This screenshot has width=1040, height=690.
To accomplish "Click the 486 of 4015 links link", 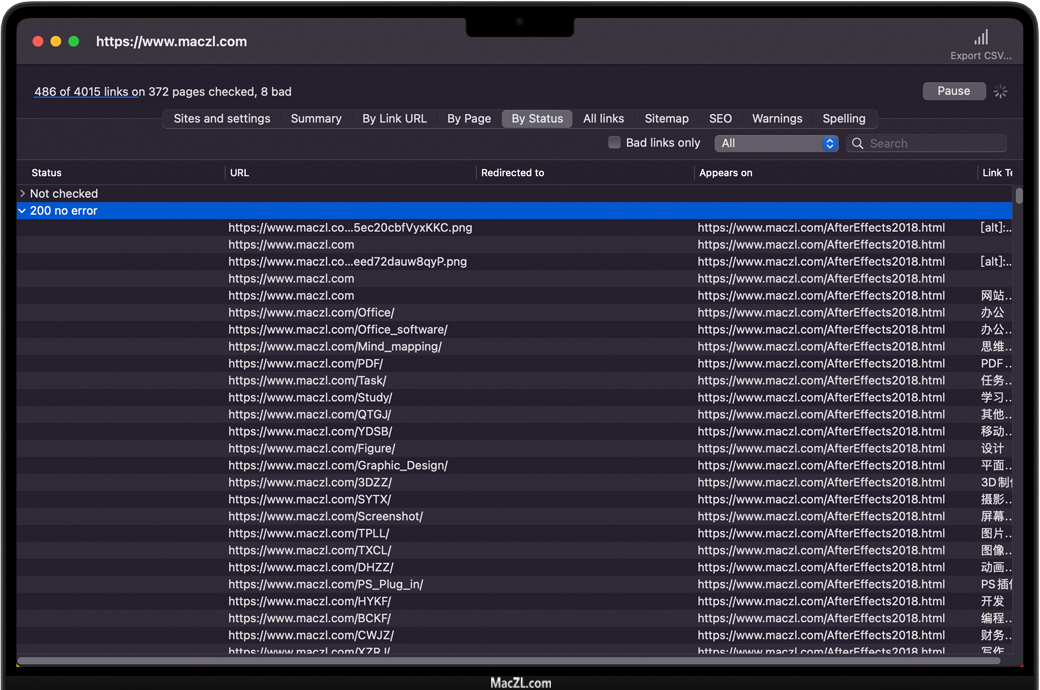I will (x=81, y=92).
